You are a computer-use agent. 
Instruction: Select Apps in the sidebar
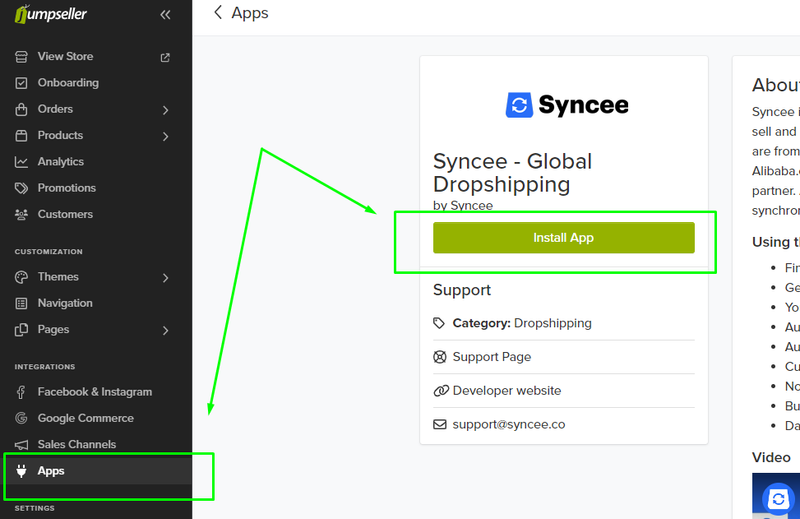96,471
